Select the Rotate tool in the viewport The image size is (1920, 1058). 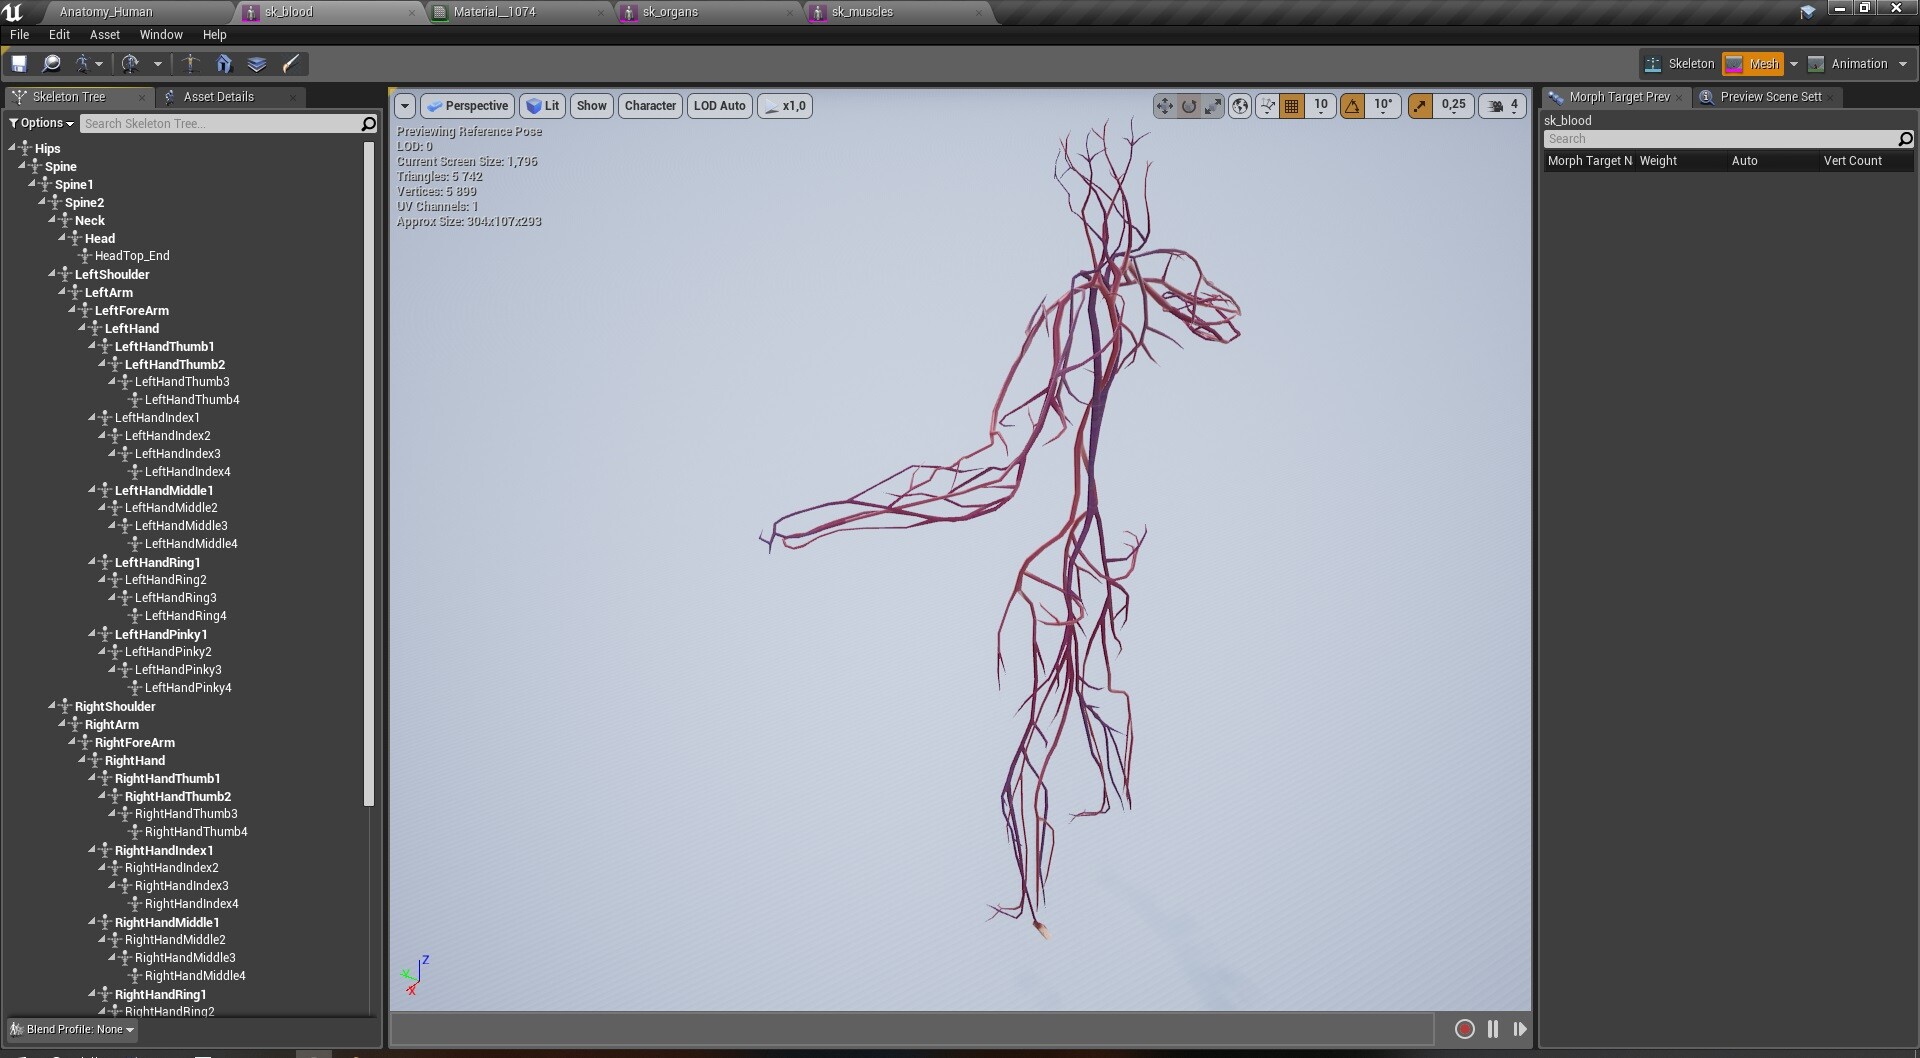pos(1189,105)
